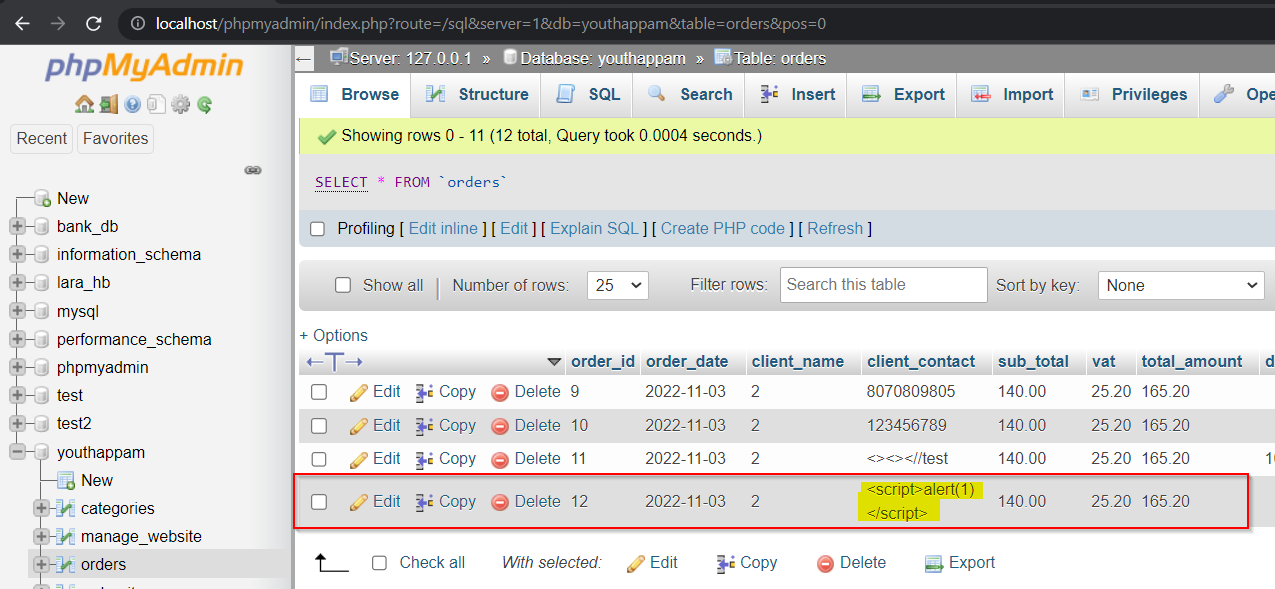Reload navigation panel with green arrow
1275x589 pixels.
coord(204,104)
